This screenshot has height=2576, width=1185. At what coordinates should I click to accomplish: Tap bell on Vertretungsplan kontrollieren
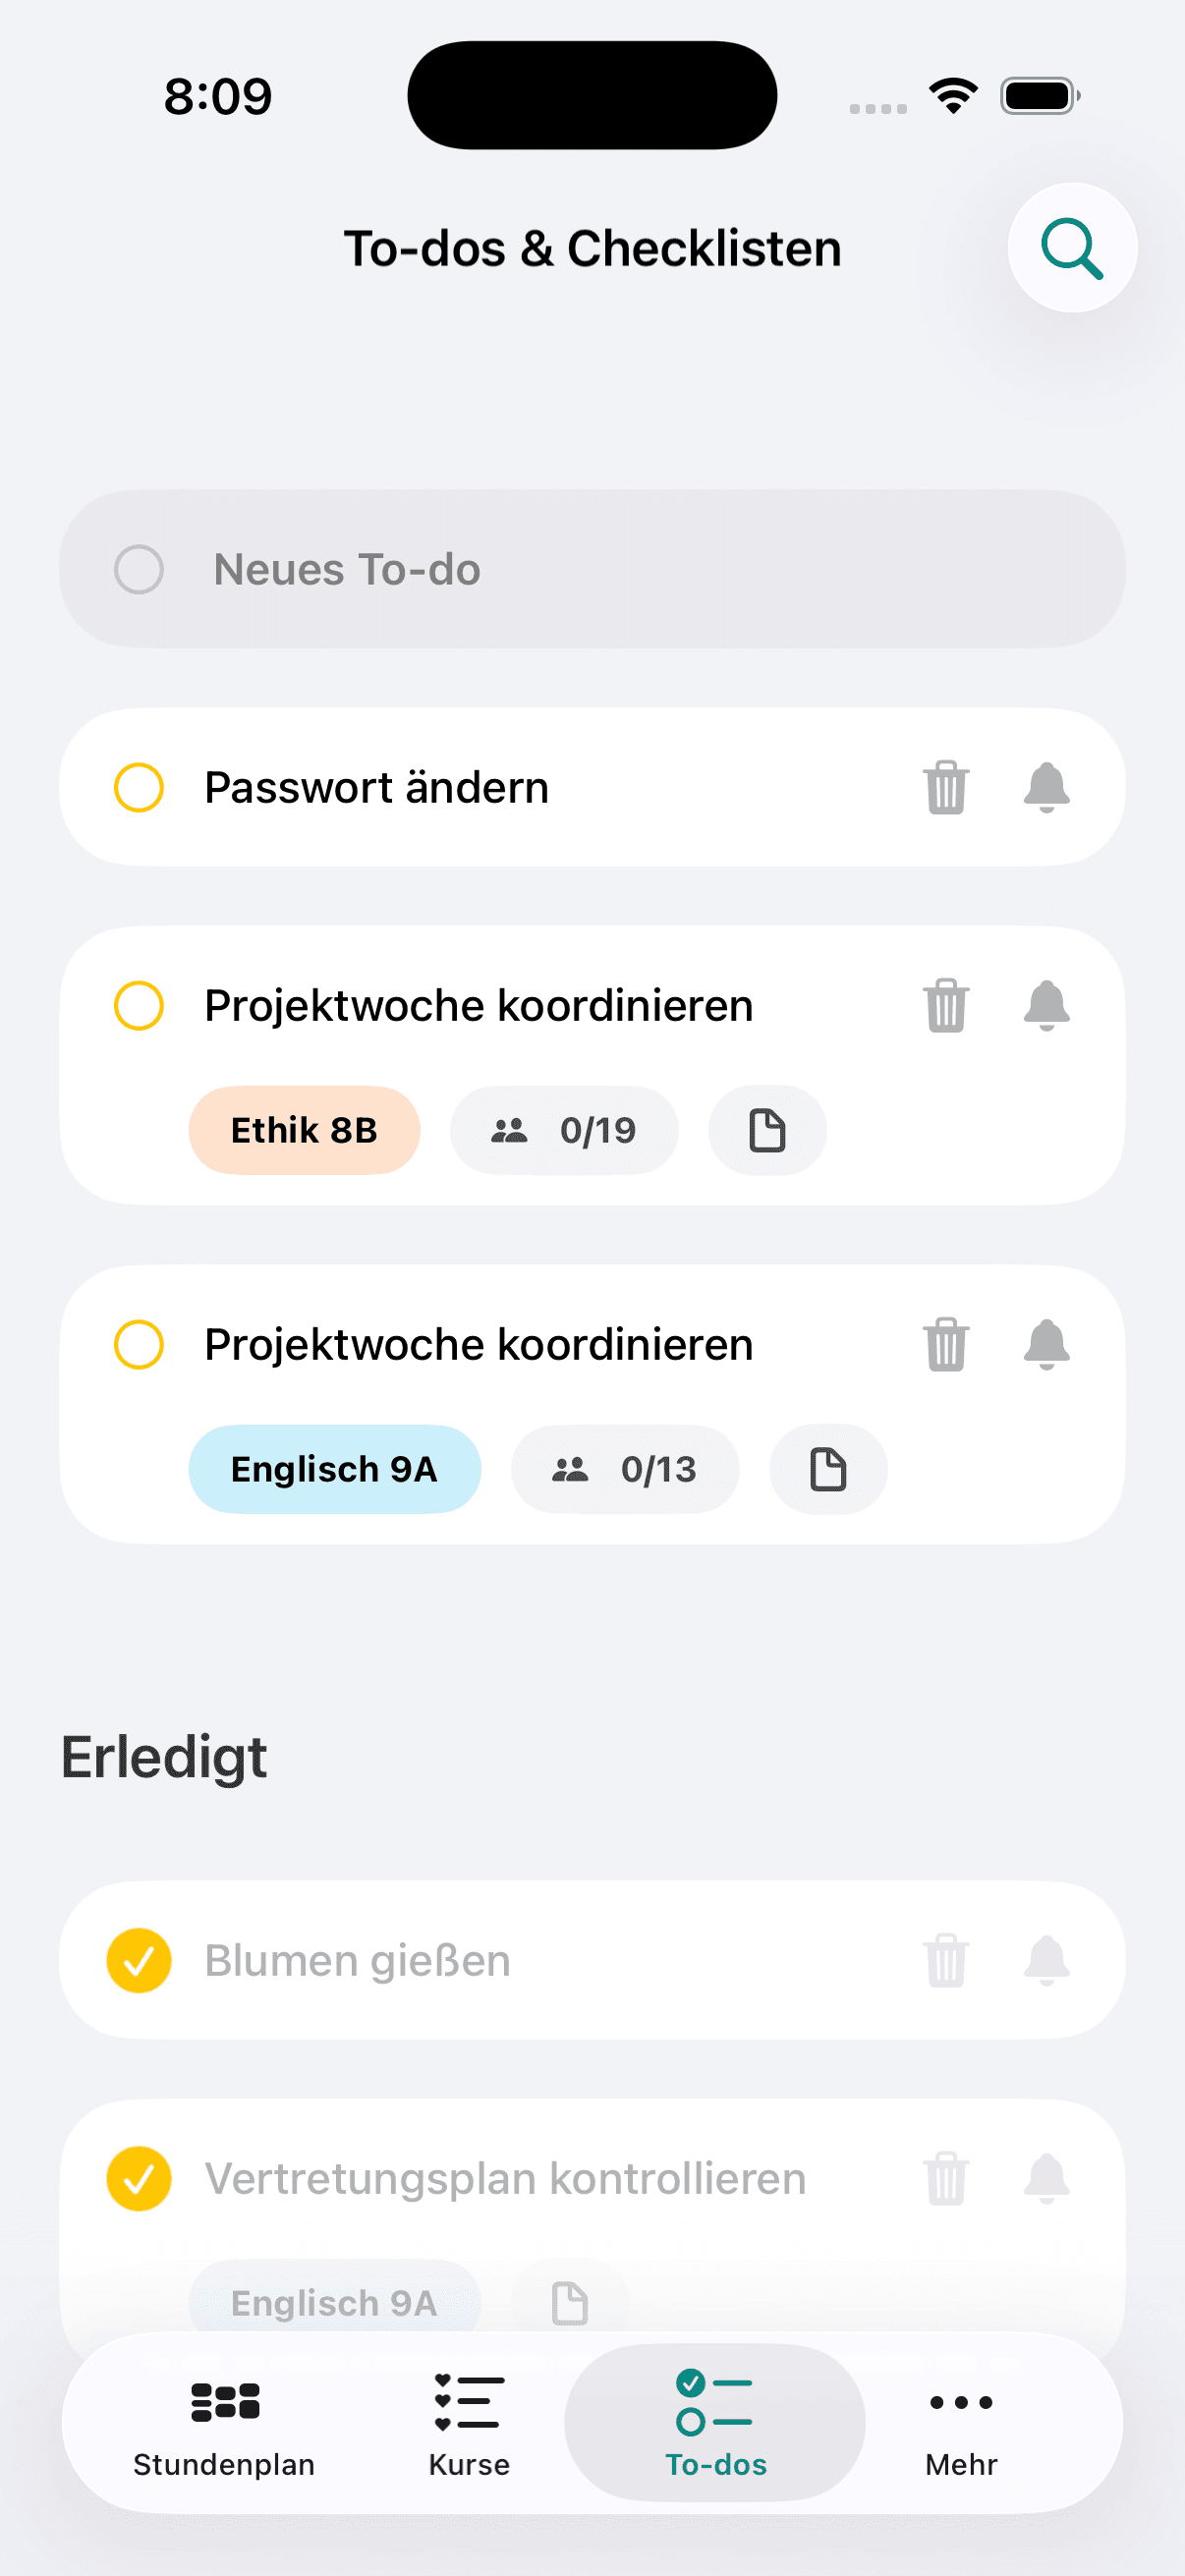click(x=1046, y=2179)
